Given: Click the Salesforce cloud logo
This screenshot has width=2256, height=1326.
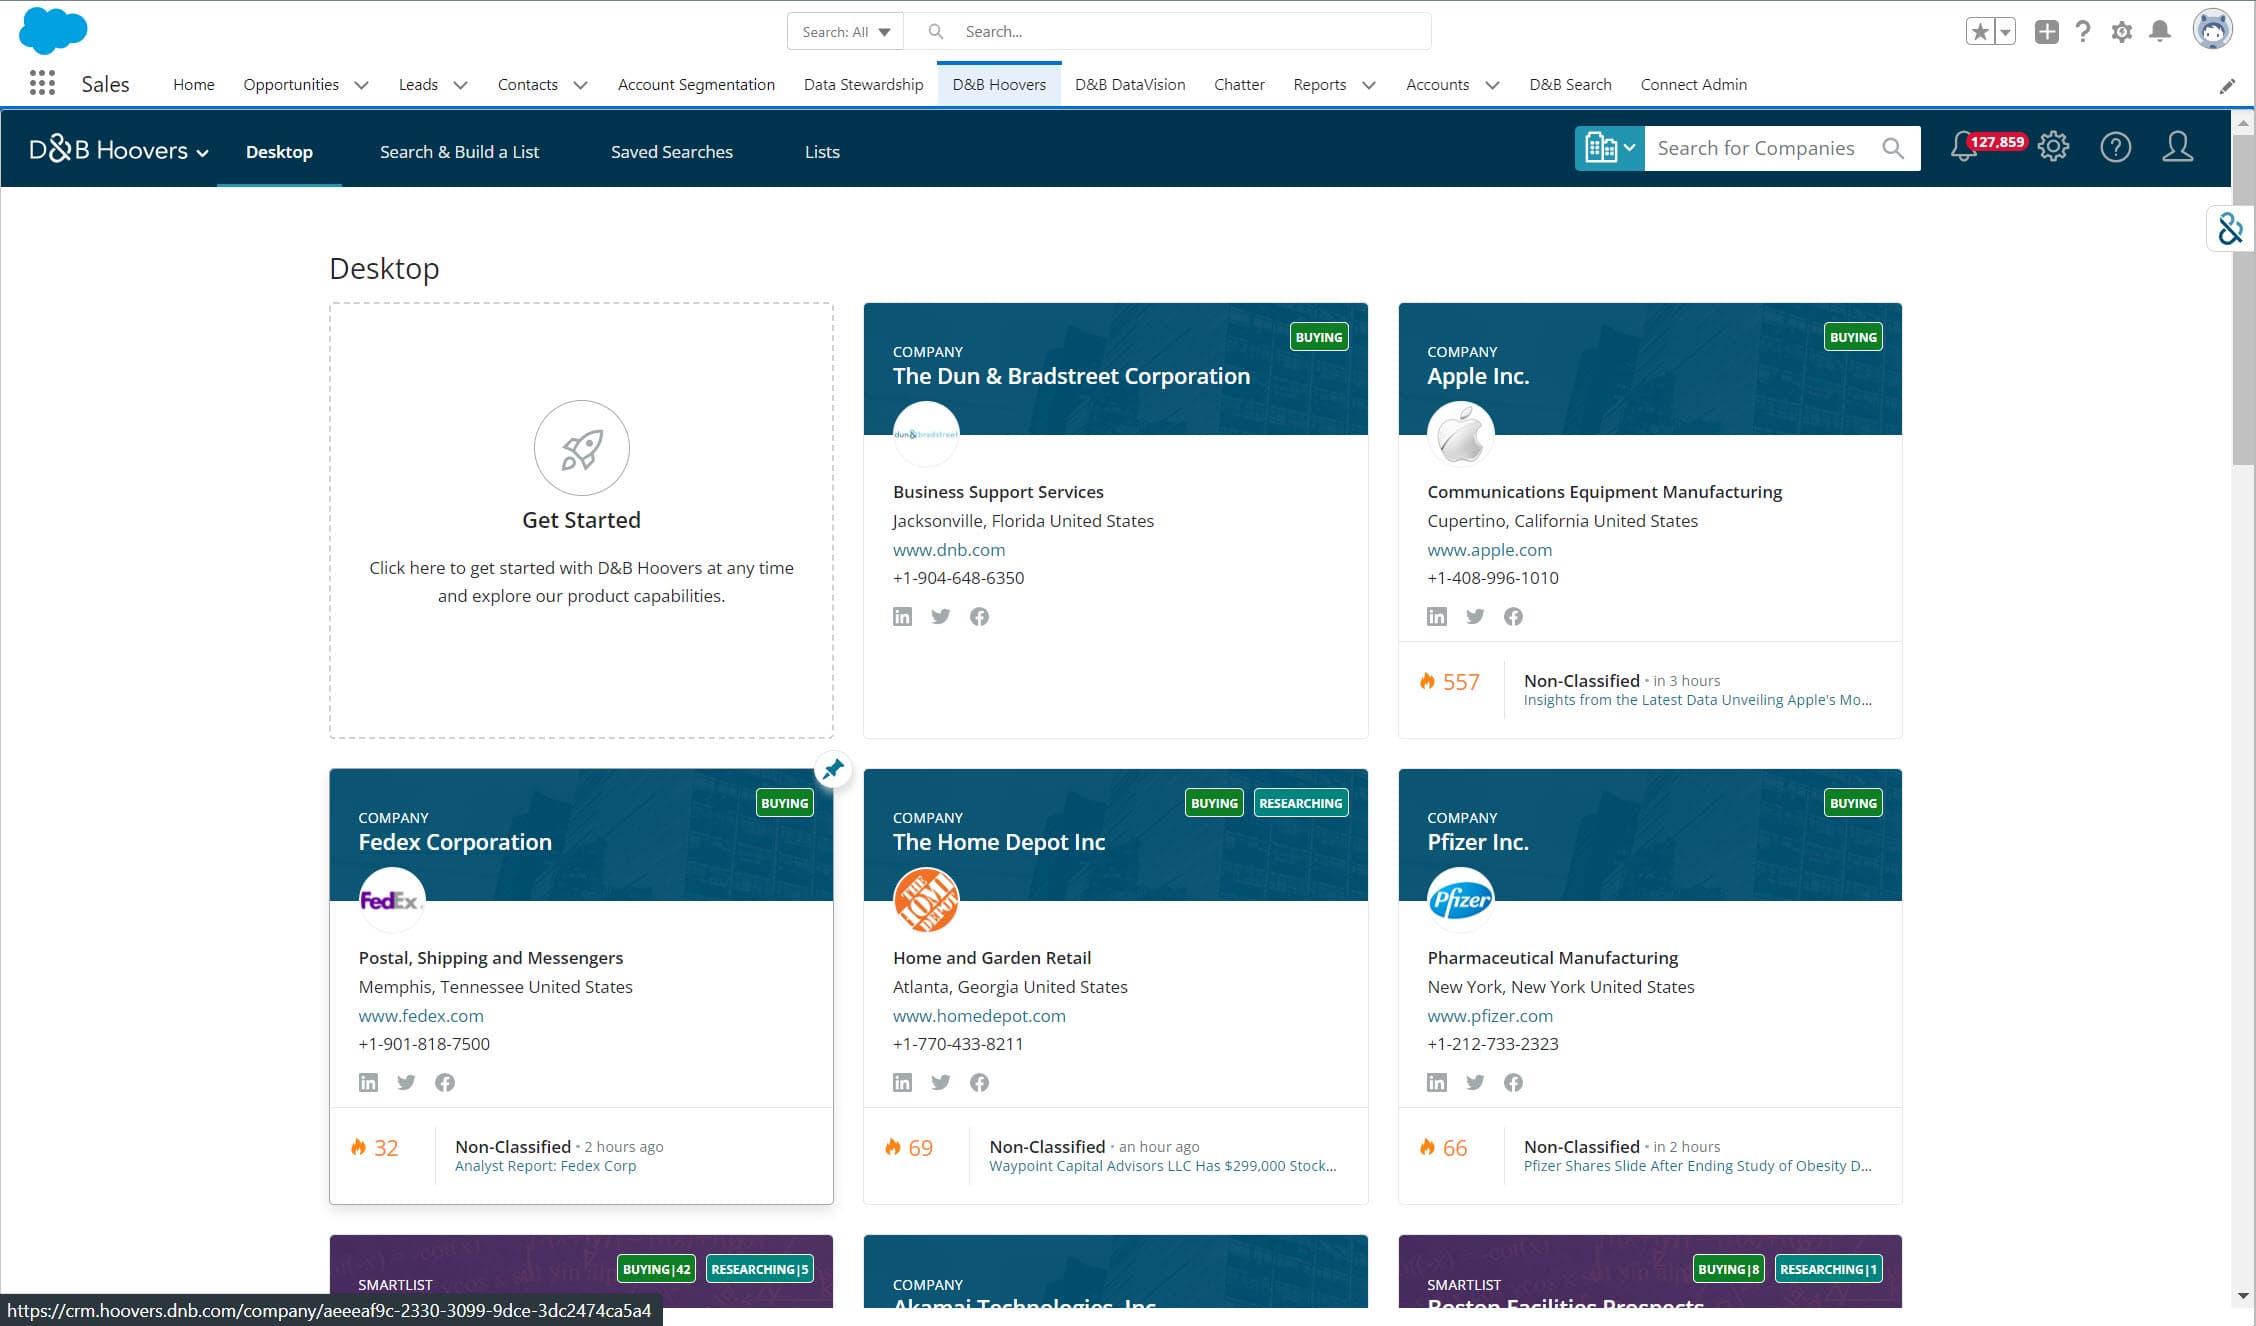Looking at the screenshot, I should coord(53,30).
